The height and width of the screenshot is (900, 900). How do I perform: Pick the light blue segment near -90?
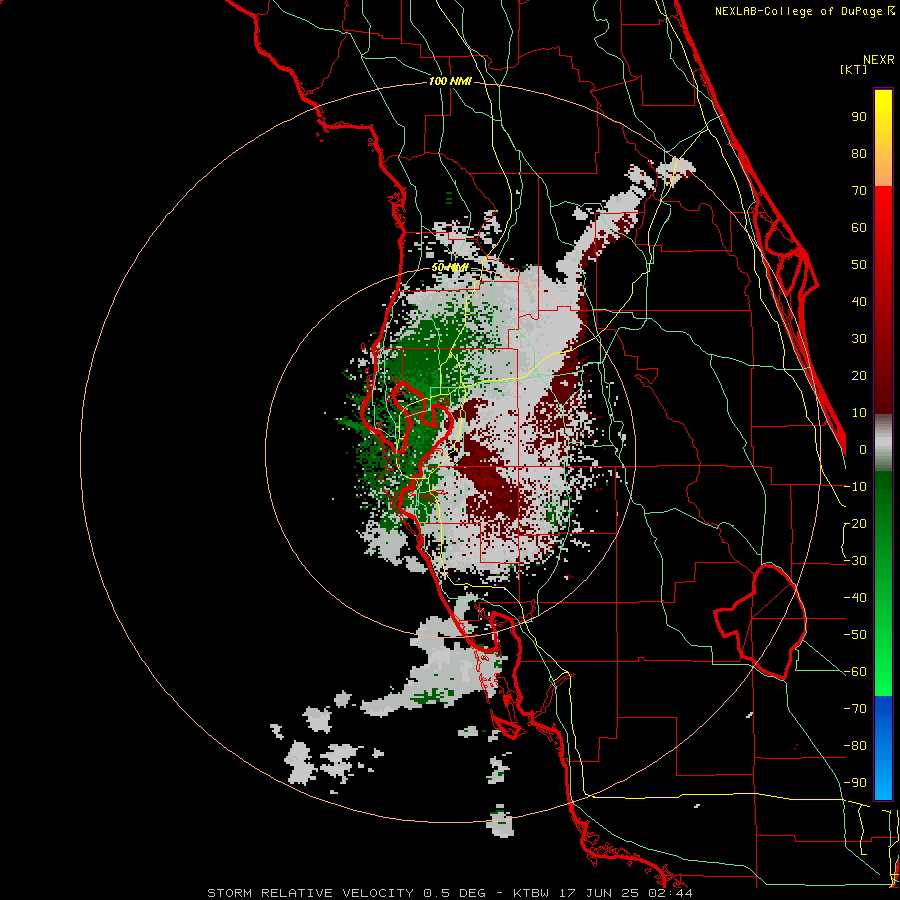pyautogui.click(x=883, y=781)
